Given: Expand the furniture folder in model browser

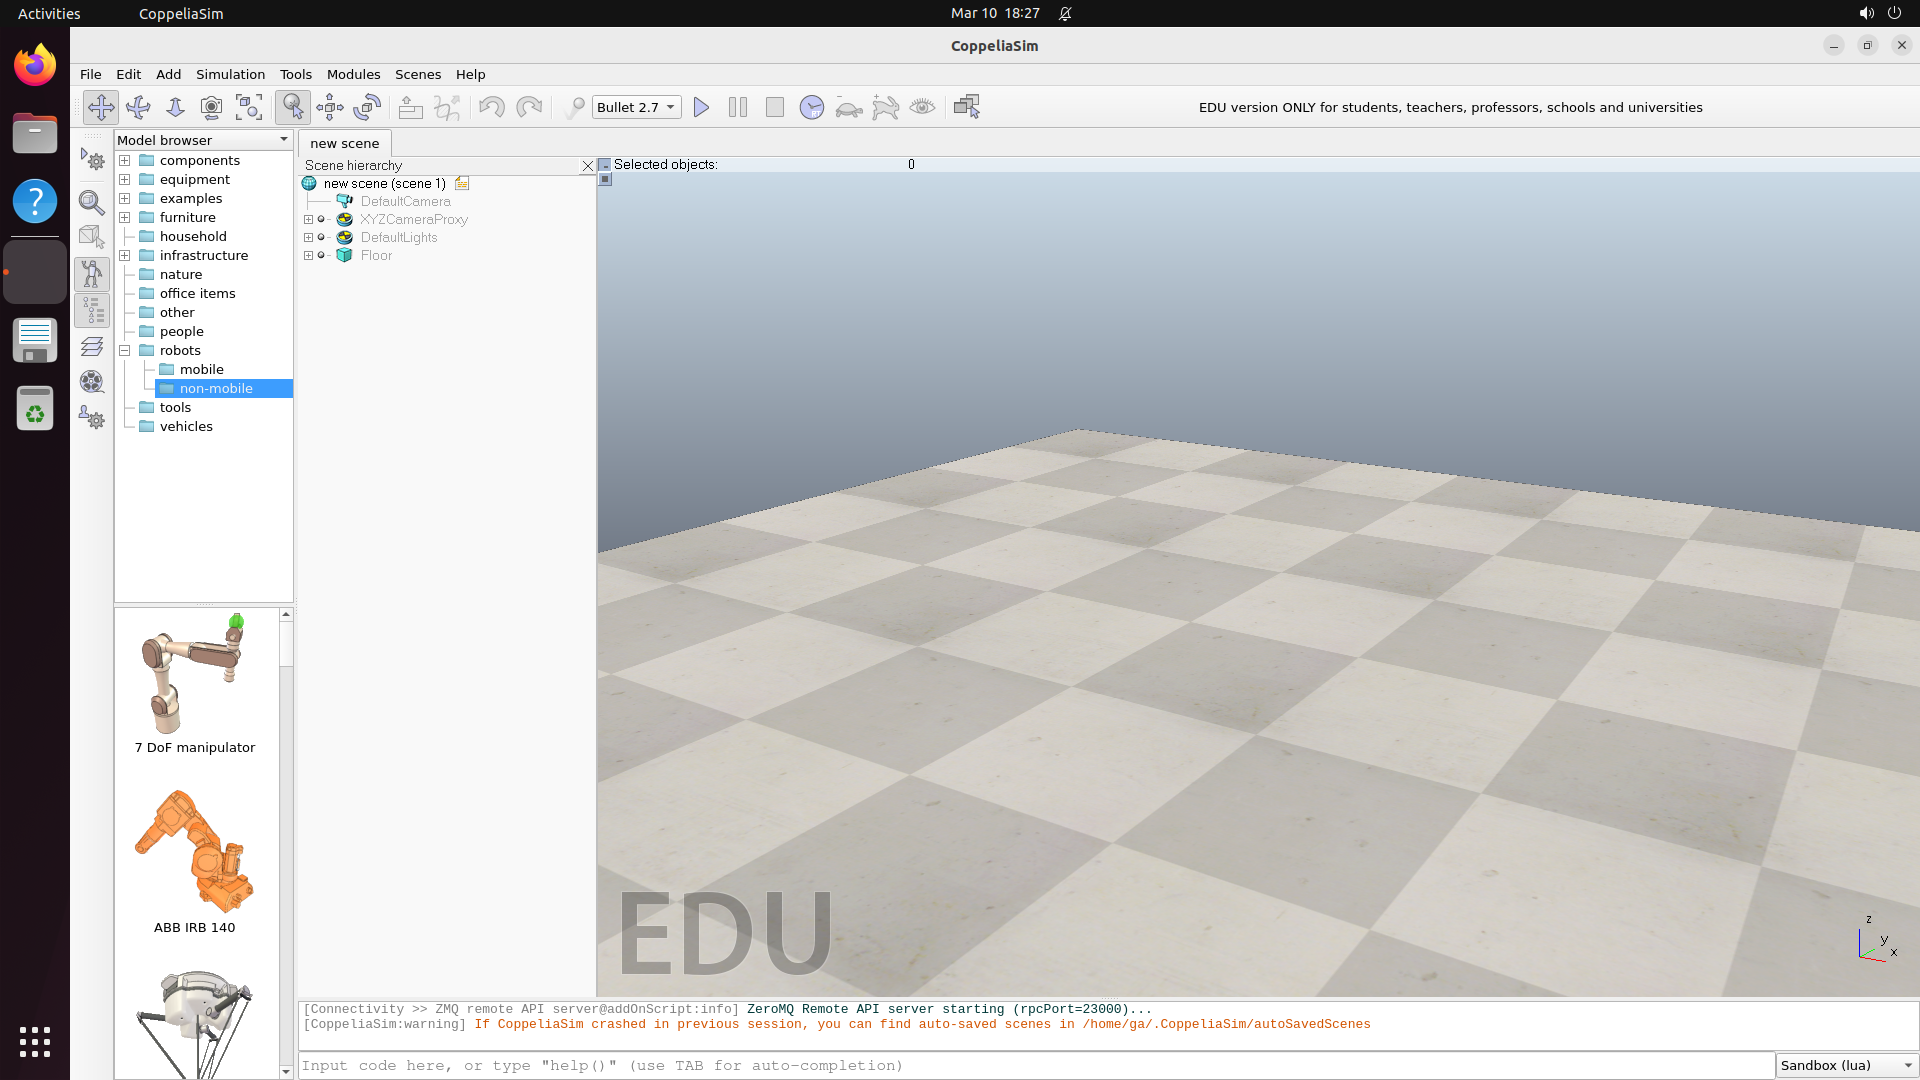Looking at the screenshot, I should tap(125, 217).
